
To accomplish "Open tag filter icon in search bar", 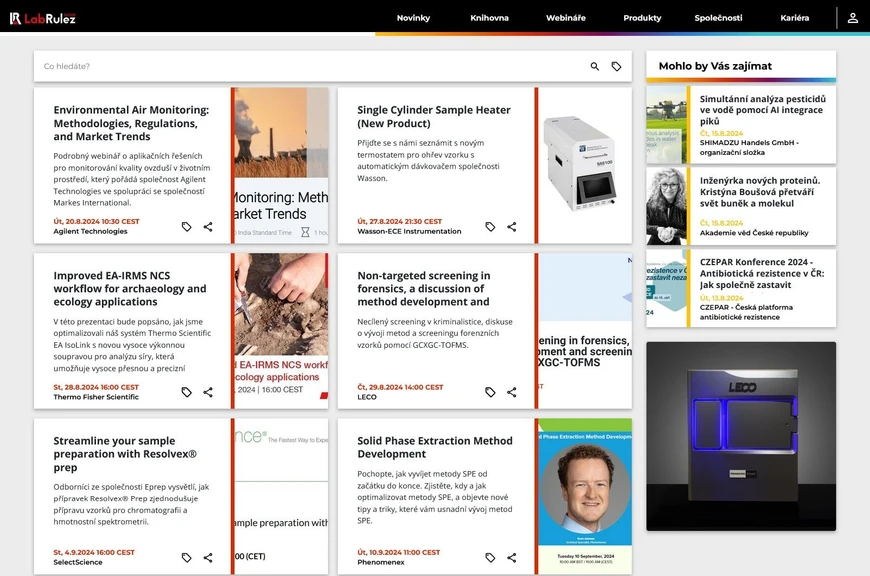I will click(x=616, y=67).
